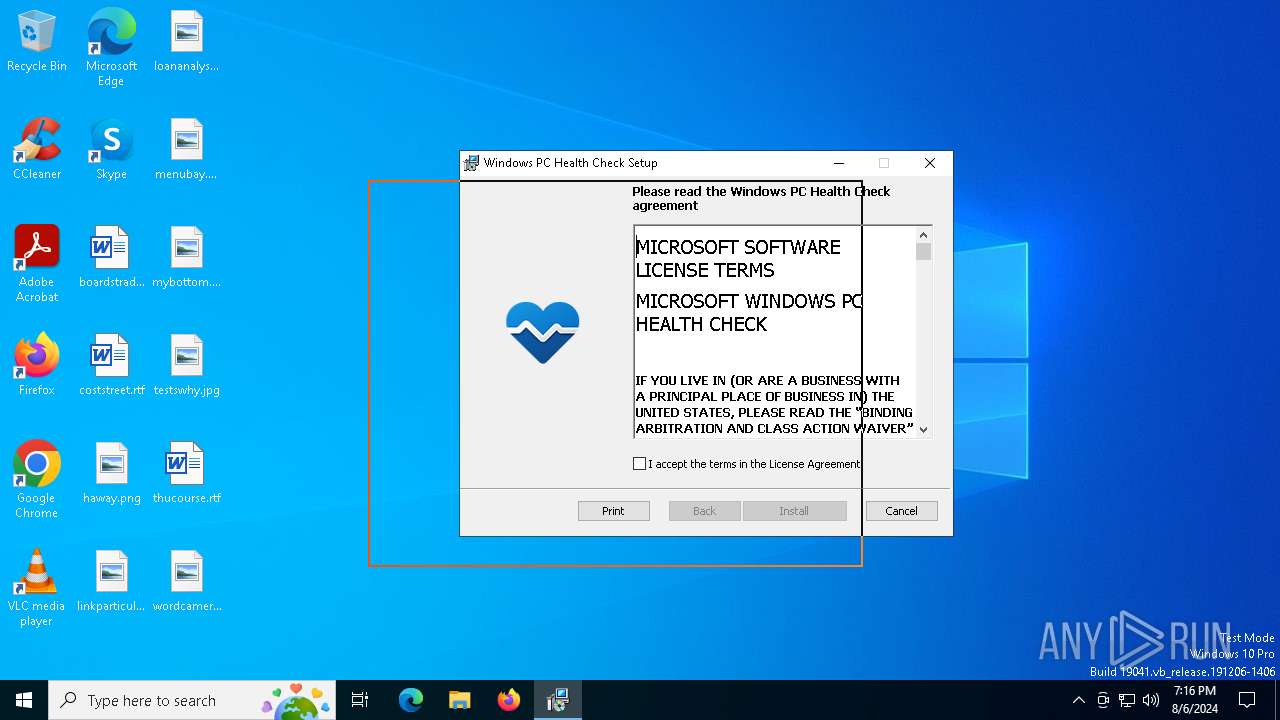1280x720 pixels.
Task: Open File Explorer from the taskbar
Action: [460, 700]
